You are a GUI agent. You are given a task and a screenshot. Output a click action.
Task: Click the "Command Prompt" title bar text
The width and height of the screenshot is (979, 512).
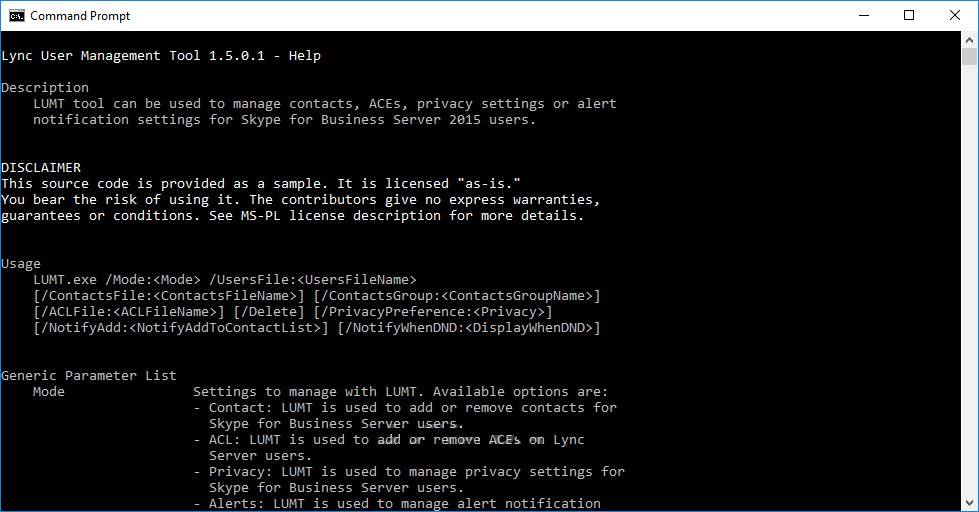tap(80, 16)
